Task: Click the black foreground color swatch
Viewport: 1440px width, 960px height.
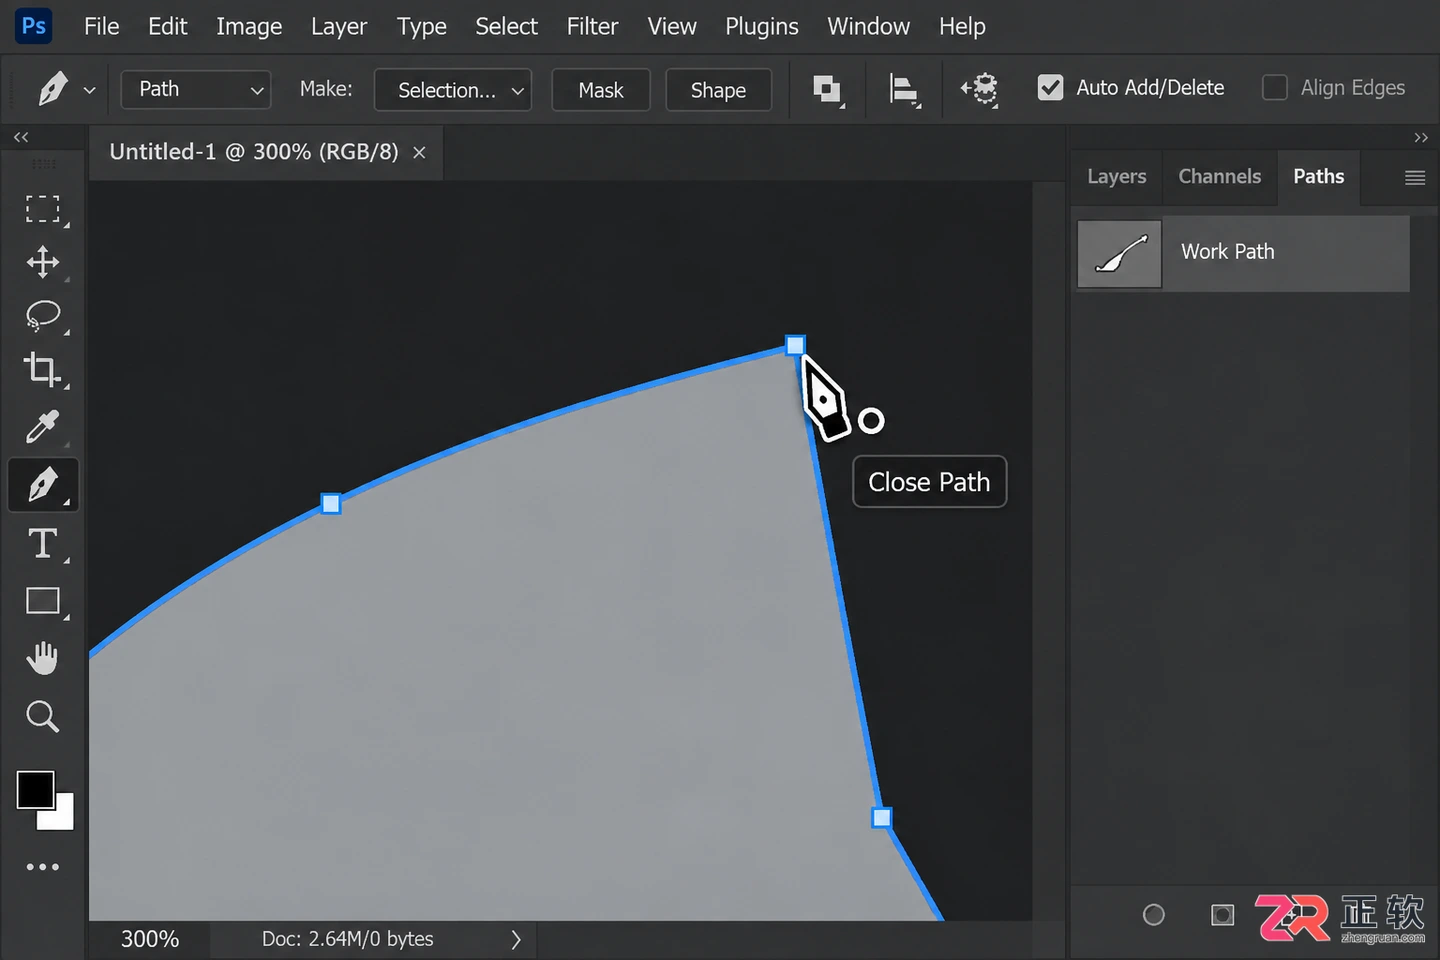Action: [35, 790]
